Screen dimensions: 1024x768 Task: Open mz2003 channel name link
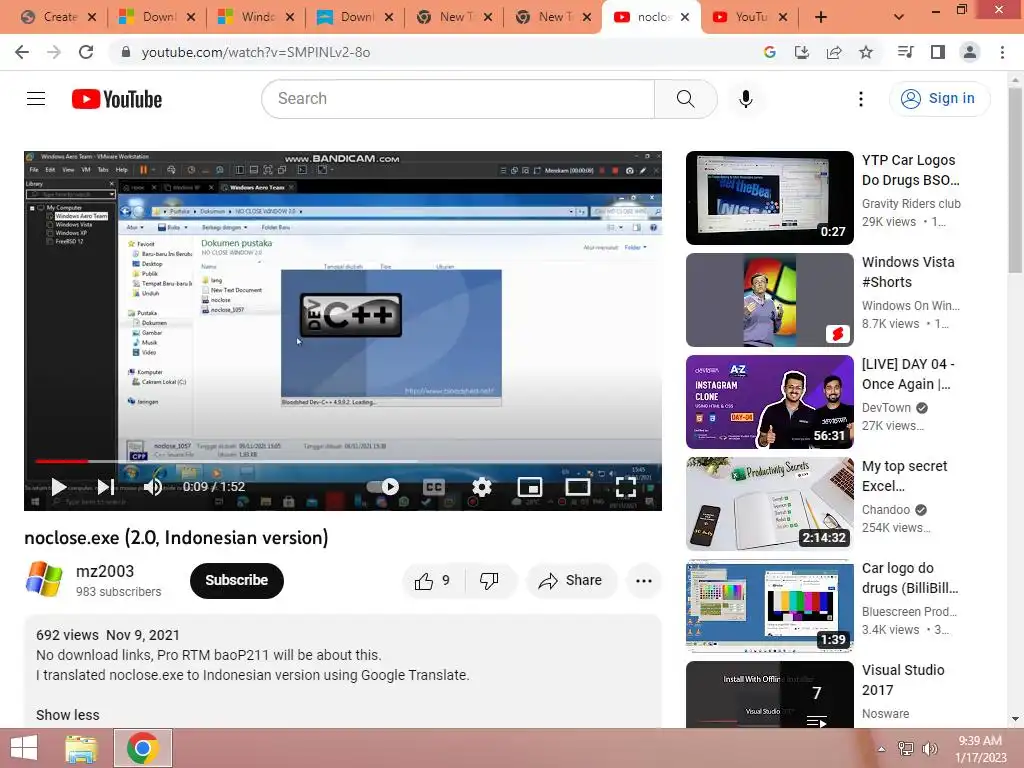104,571
